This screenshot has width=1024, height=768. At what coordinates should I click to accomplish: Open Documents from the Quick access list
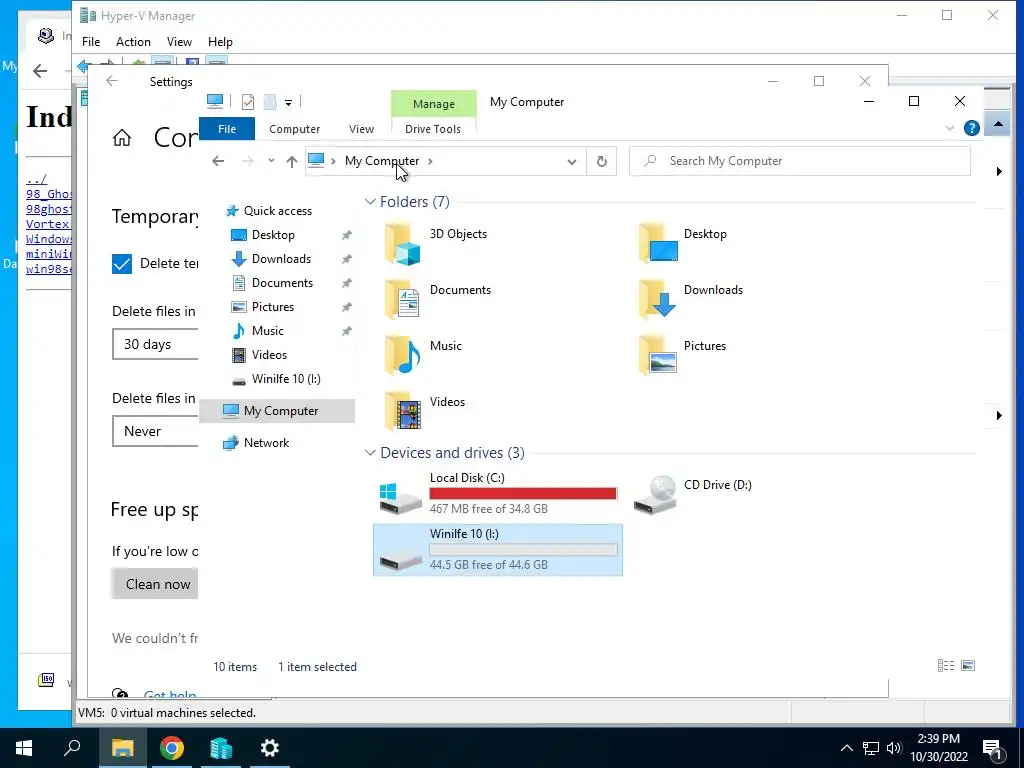point(282,283)
